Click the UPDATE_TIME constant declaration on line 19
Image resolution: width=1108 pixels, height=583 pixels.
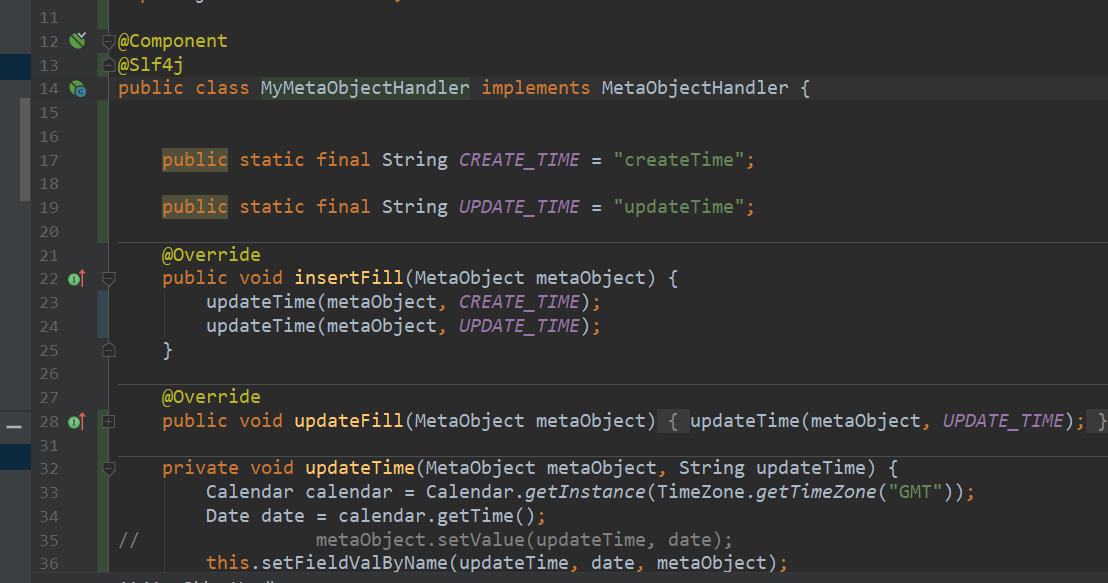click(x=519, y=207)
